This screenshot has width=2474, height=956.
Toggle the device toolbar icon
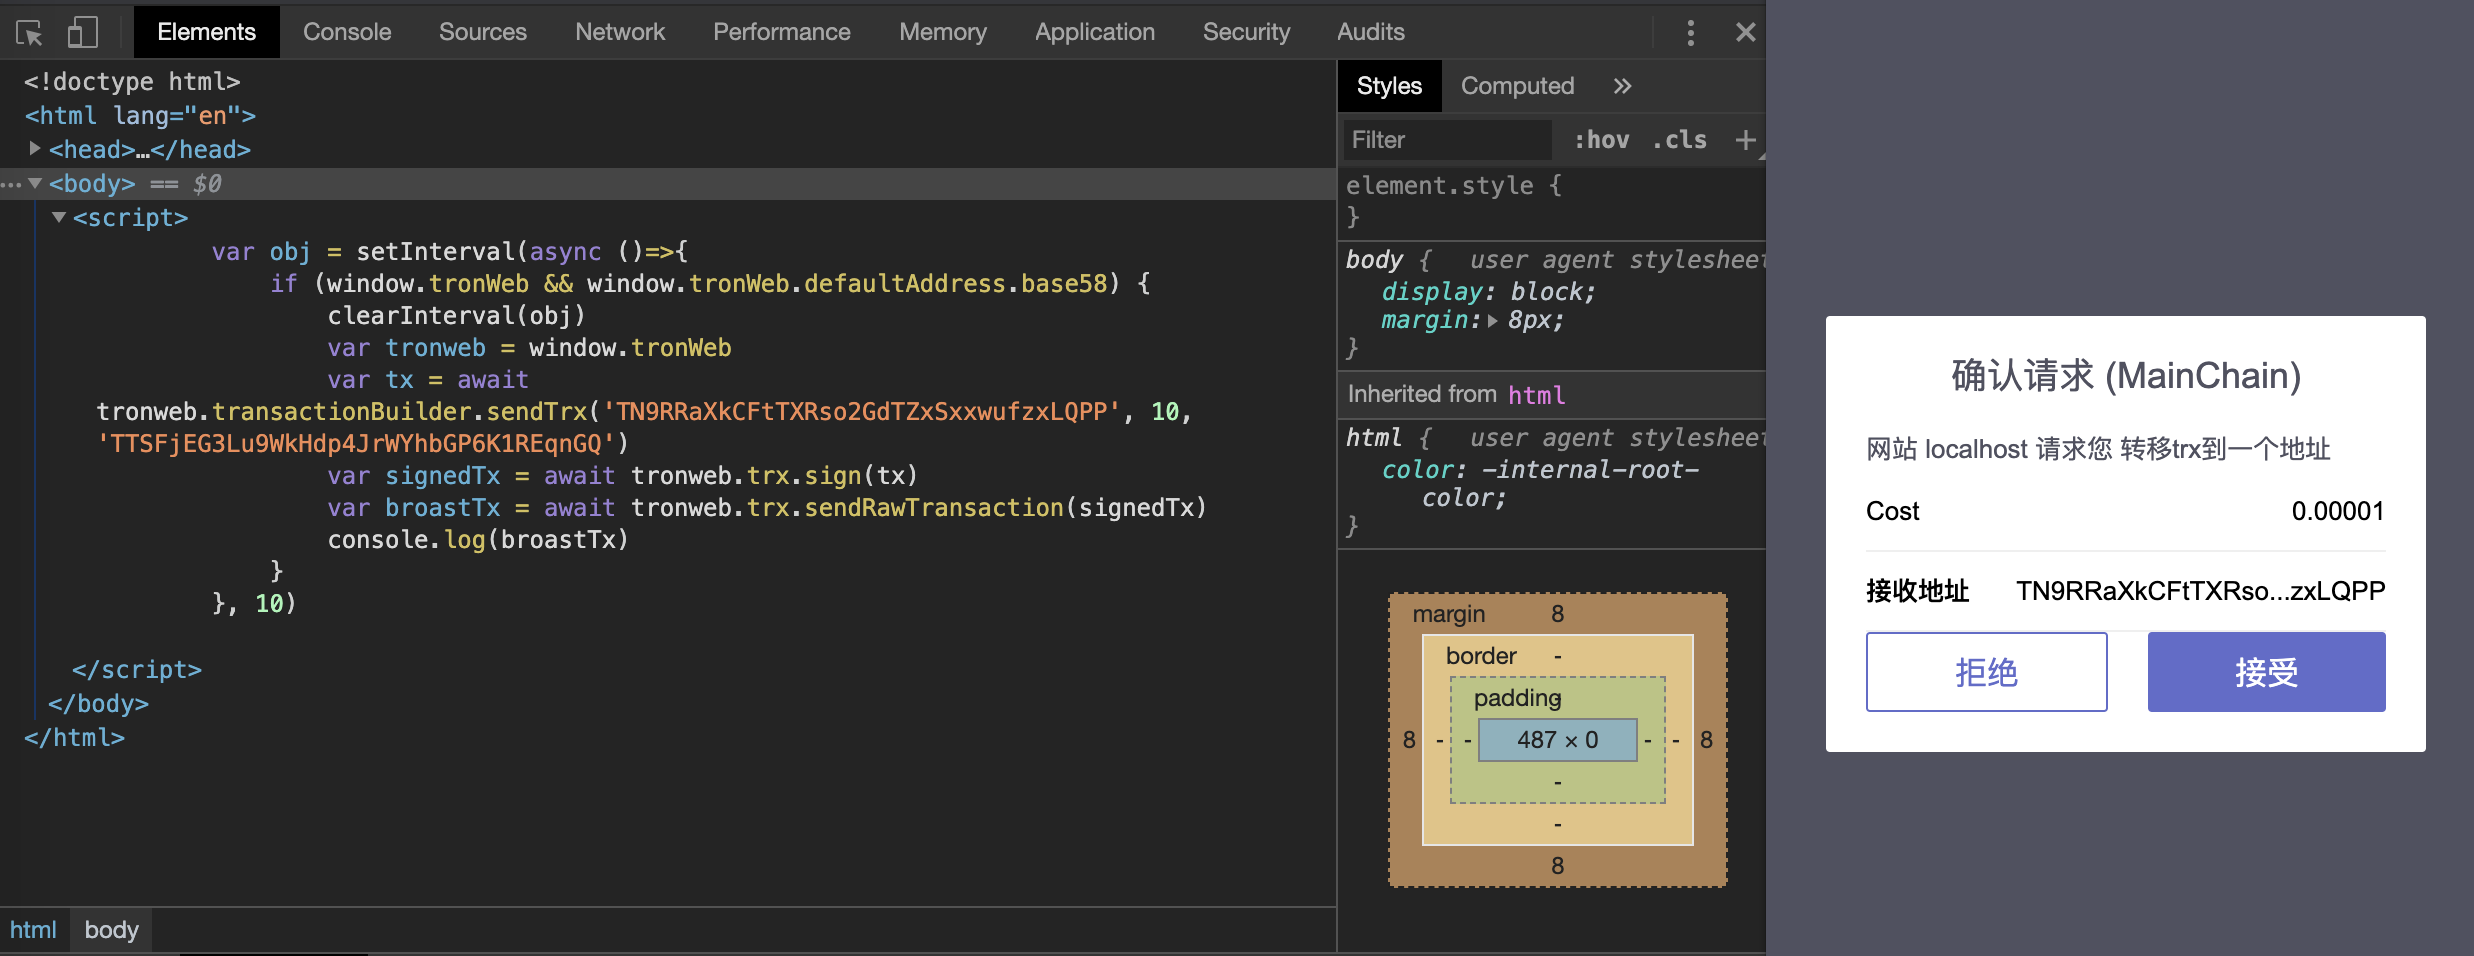pyautogui.click(x=82, y=33)
